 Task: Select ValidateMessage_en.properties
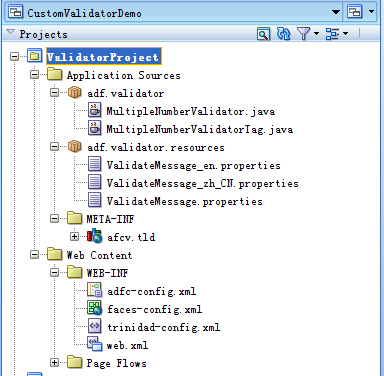pyautogui.click(x=194, y=165)
